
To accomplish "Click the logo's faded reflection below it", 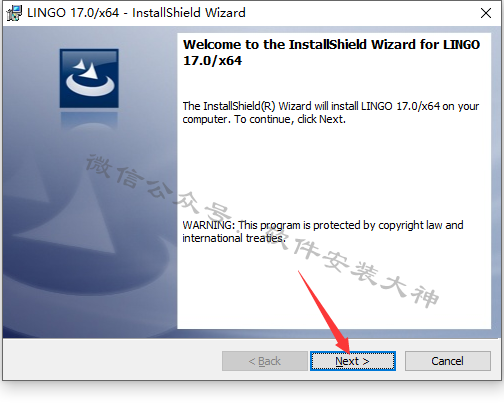I will tap(89, 120).
